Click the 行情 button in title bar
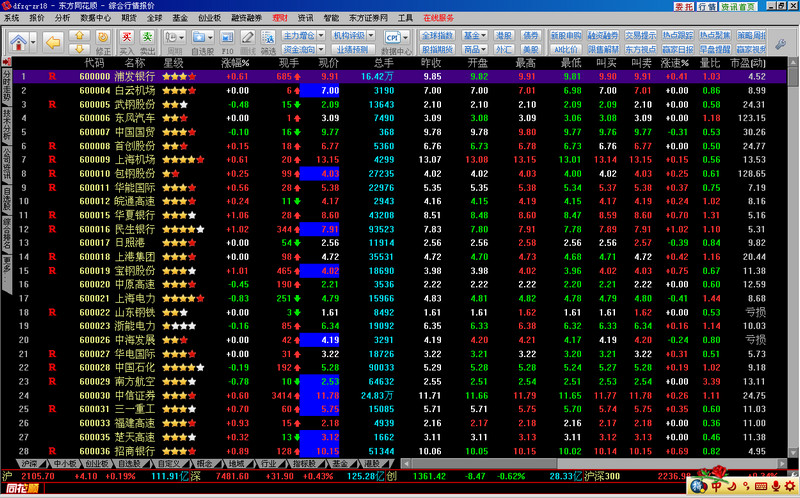This screenshot has width=800, height=498. tap(707, 6)
